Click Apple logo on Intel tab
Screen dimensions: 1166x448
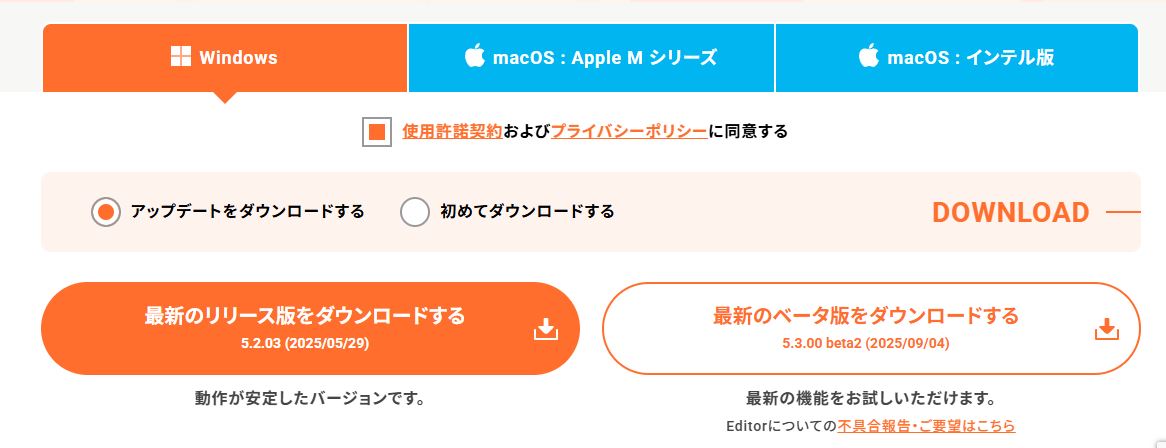(x=868, y=56)
